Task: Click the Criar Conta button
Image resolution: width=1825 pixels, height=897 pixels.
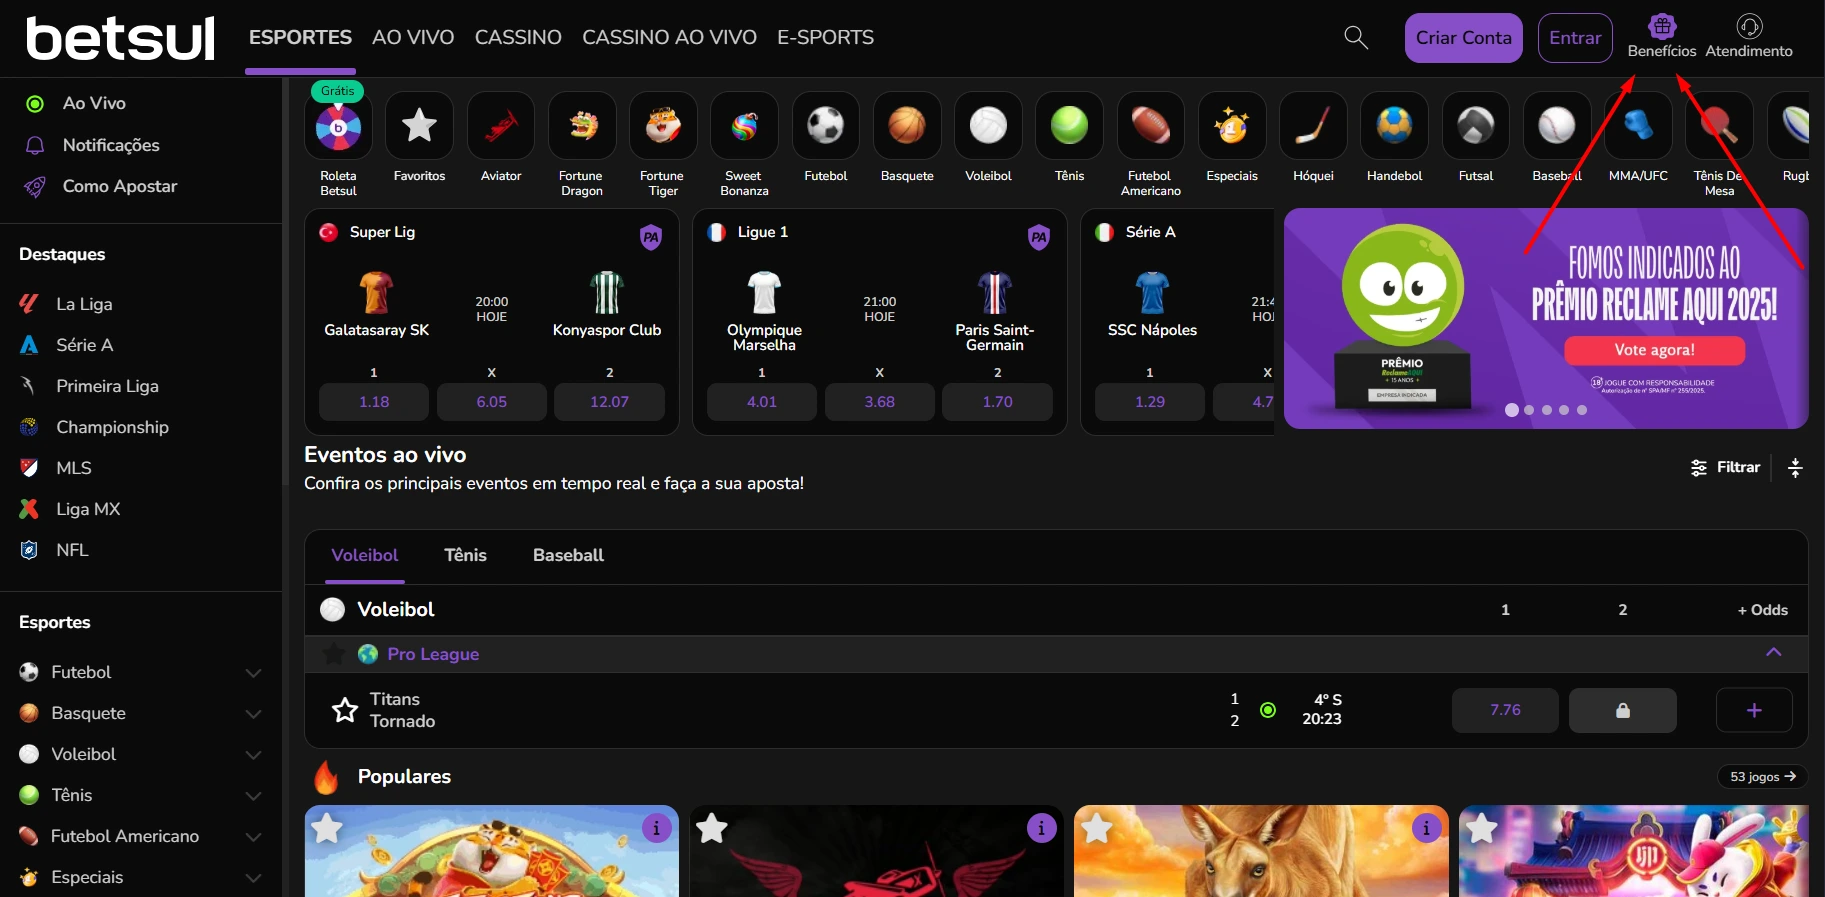Action: coord(1463,38)
